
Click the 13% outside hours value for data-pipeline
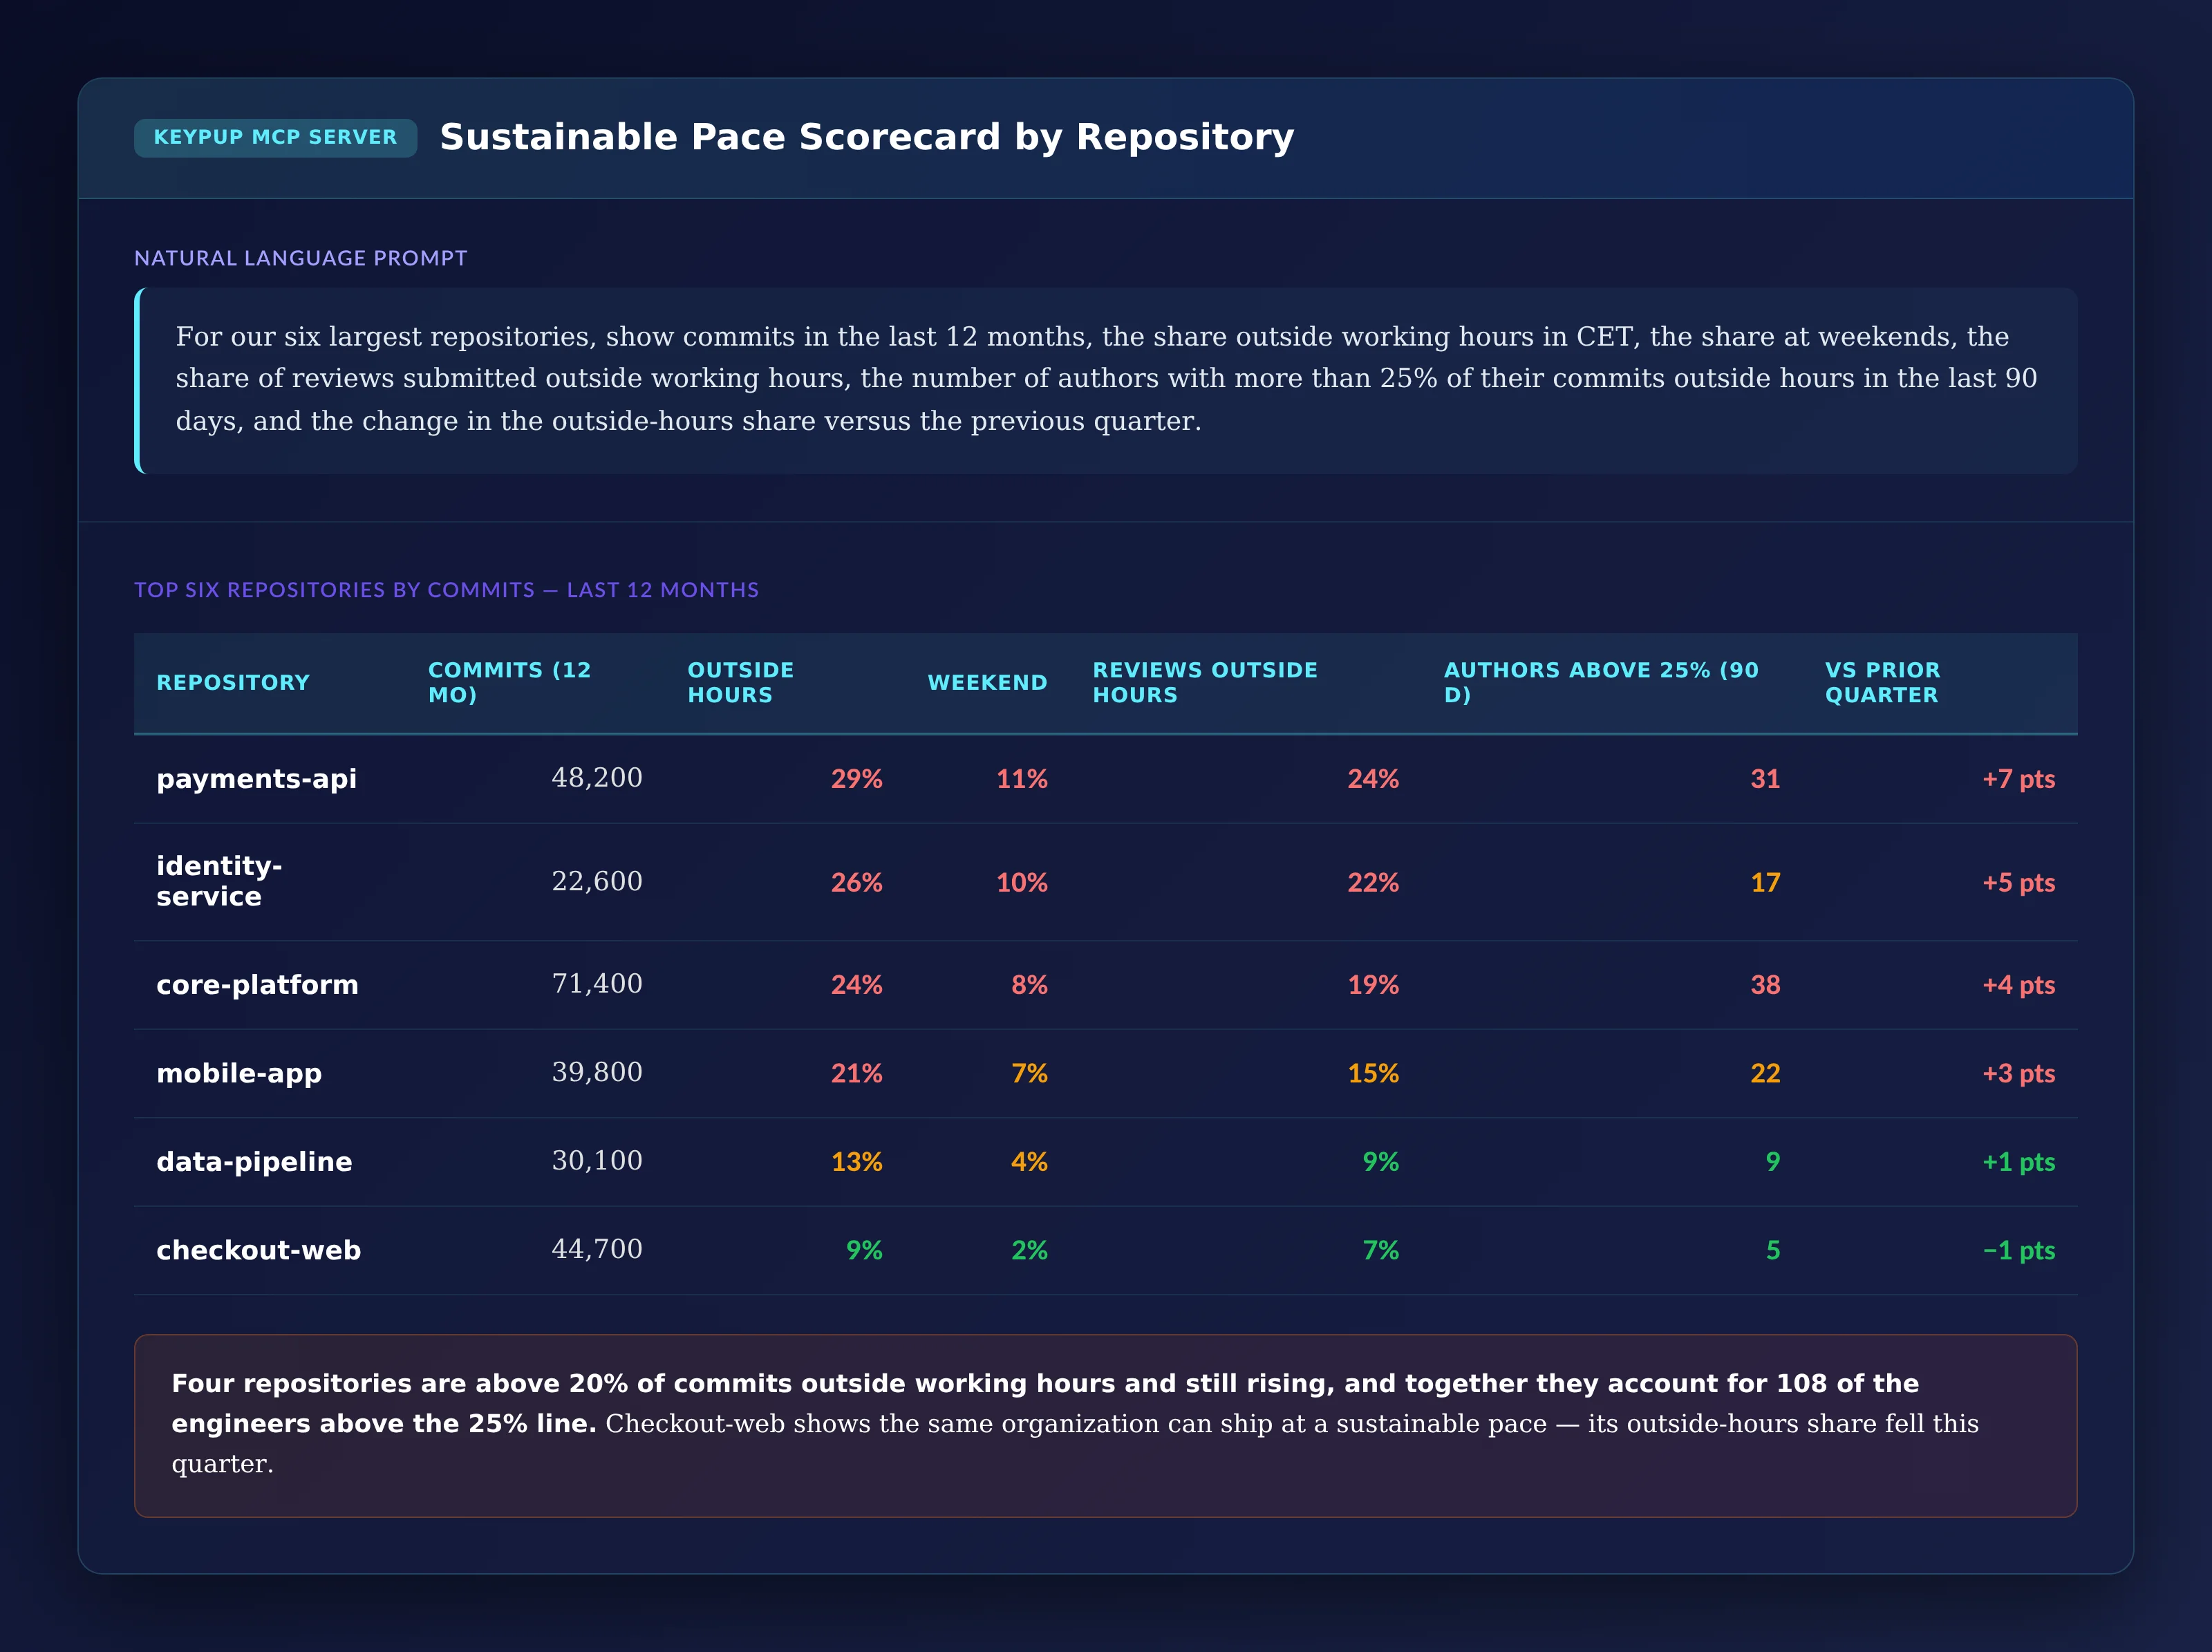(857, 1161)
